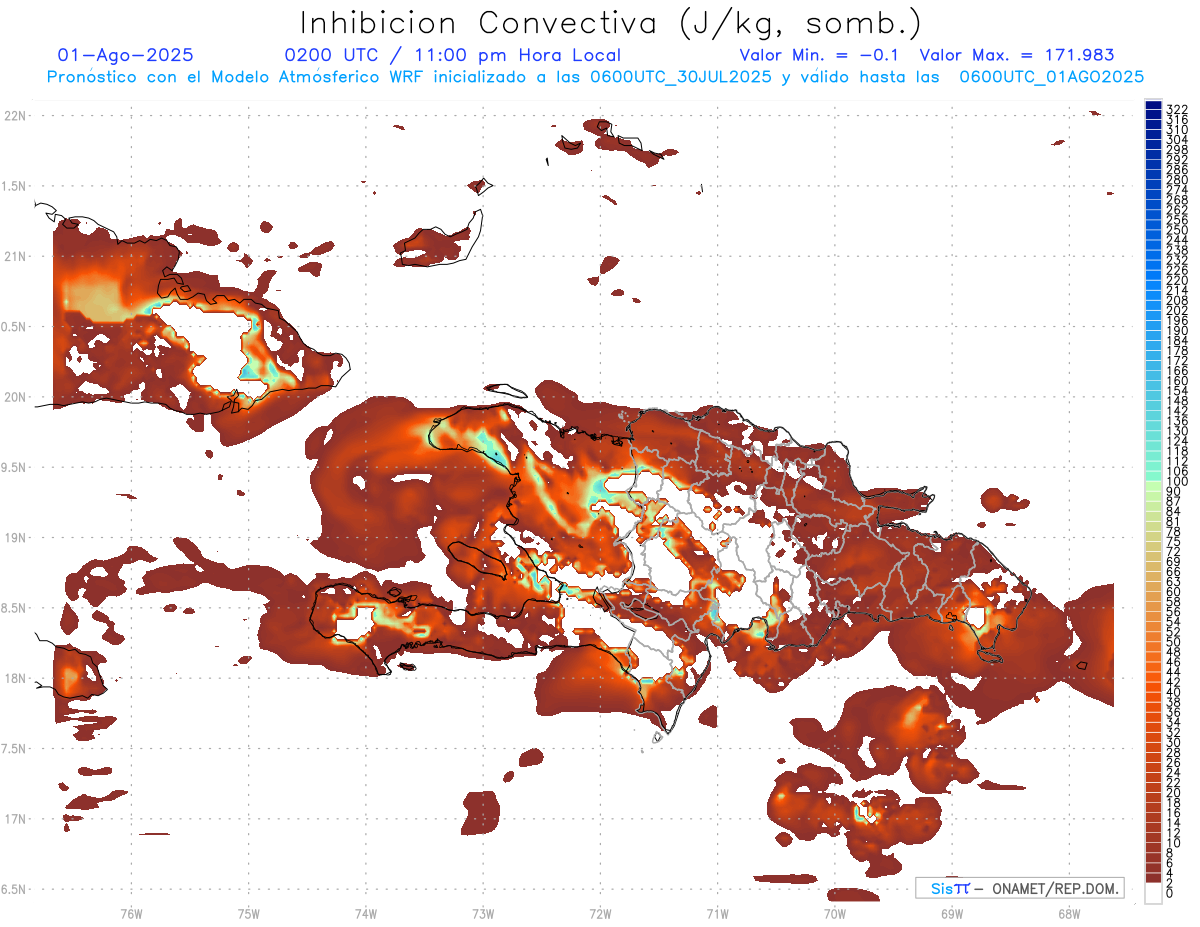
Task: Click the 73W longitude label
Action: click(483, 912)
